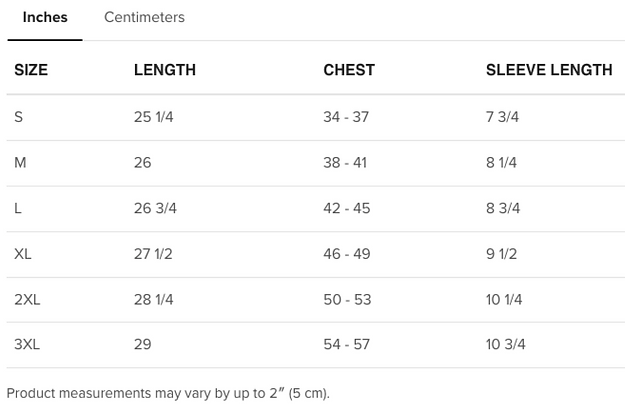Image resolution: width=625 pixels, height=413 pixels.
Task: Click the CHEST column header
Action: pos(349,70)
